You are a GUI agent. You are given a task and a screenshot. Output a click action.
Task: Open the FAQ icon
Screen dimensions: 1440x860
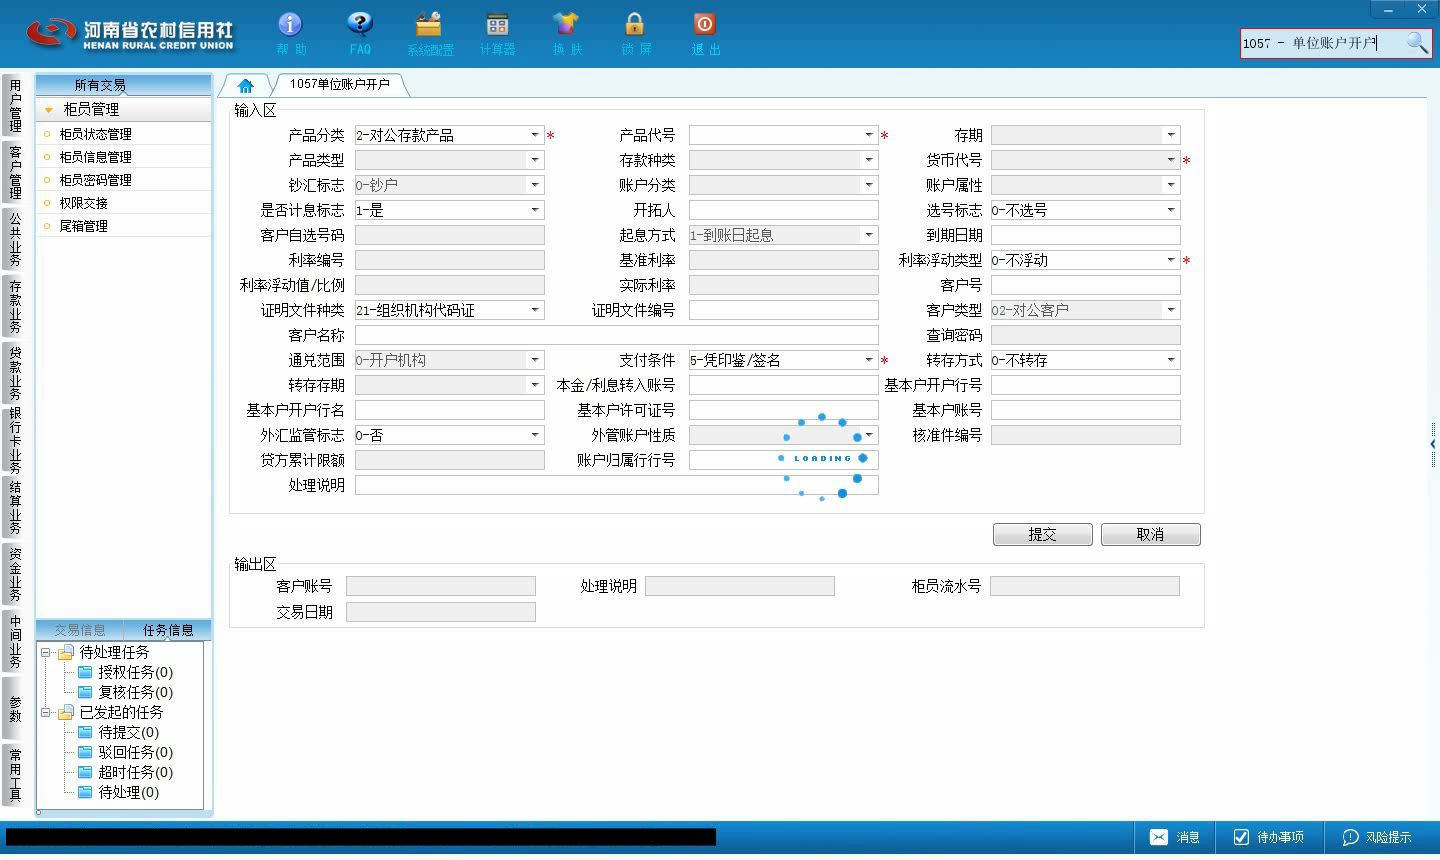pos(360,33)
